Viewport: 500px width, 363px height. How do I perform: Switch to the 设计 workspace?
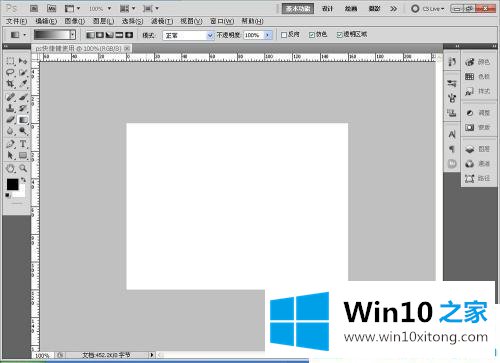[327, 9]
